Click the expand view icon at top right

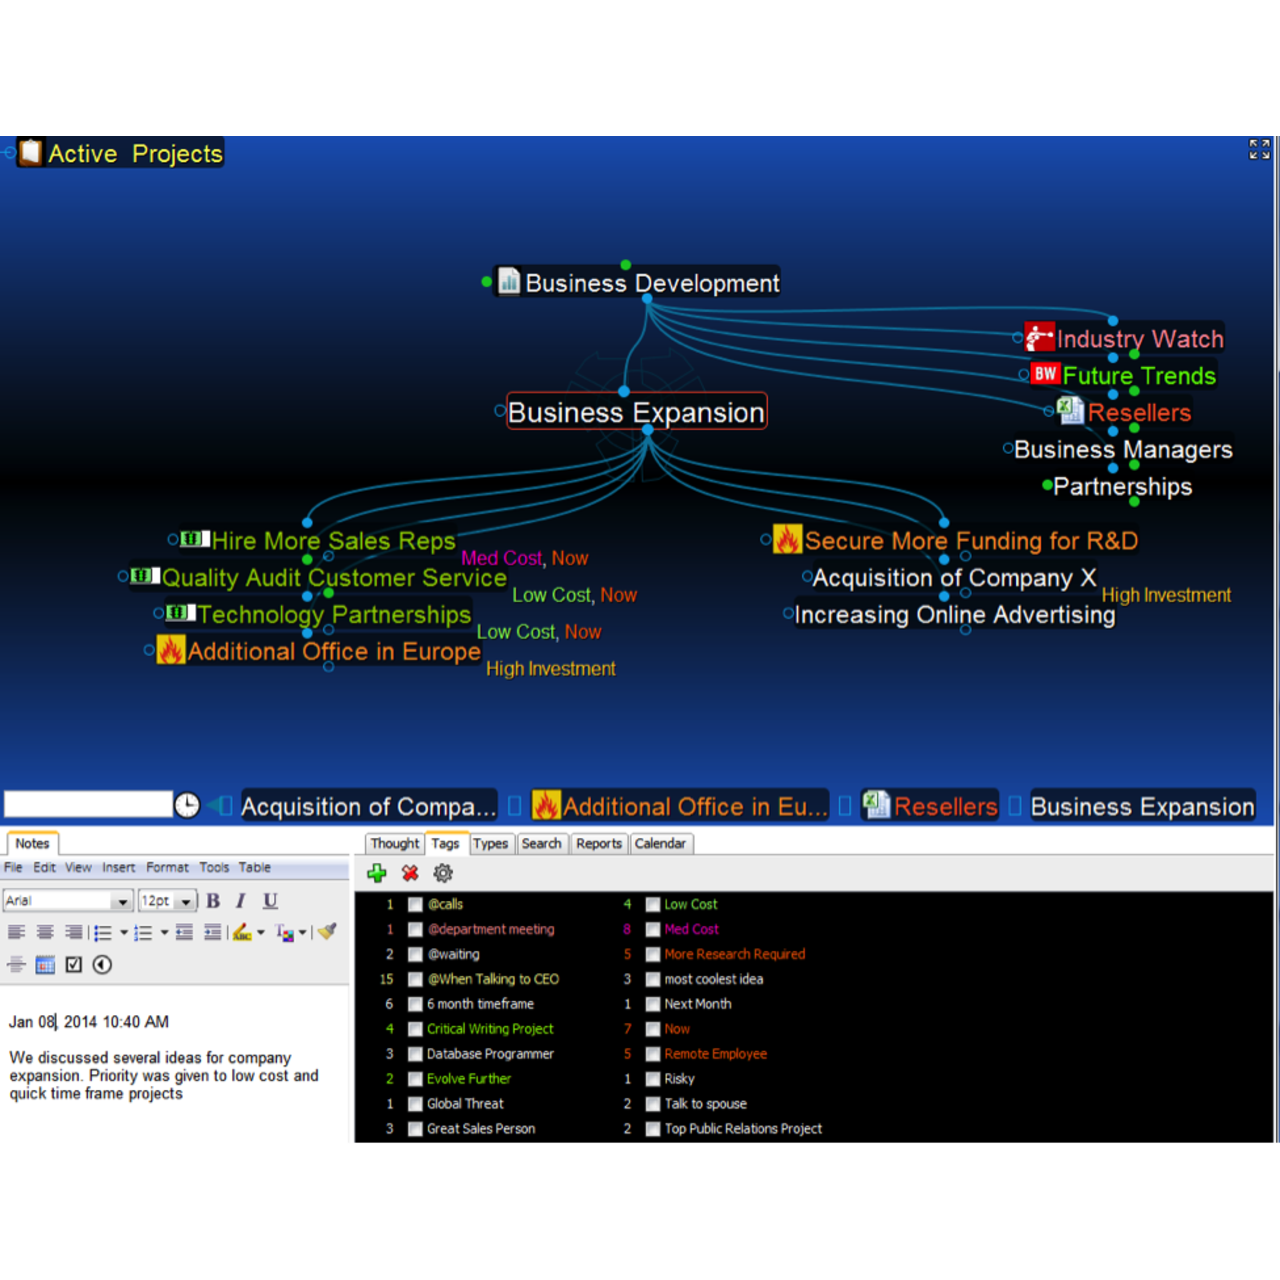point(1259,149)
